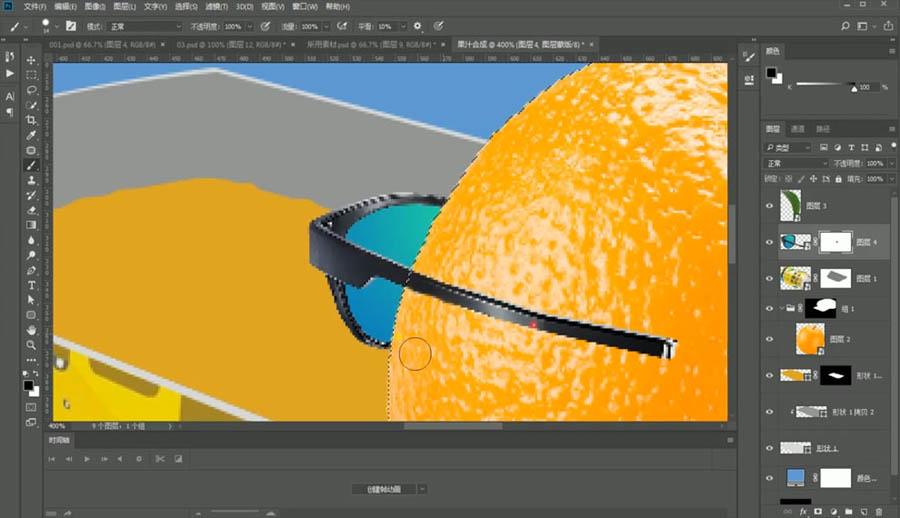Screen dimensions: 900x518
Task: Switch to the 通道 panel tab
Action: (x=798, y=129)
